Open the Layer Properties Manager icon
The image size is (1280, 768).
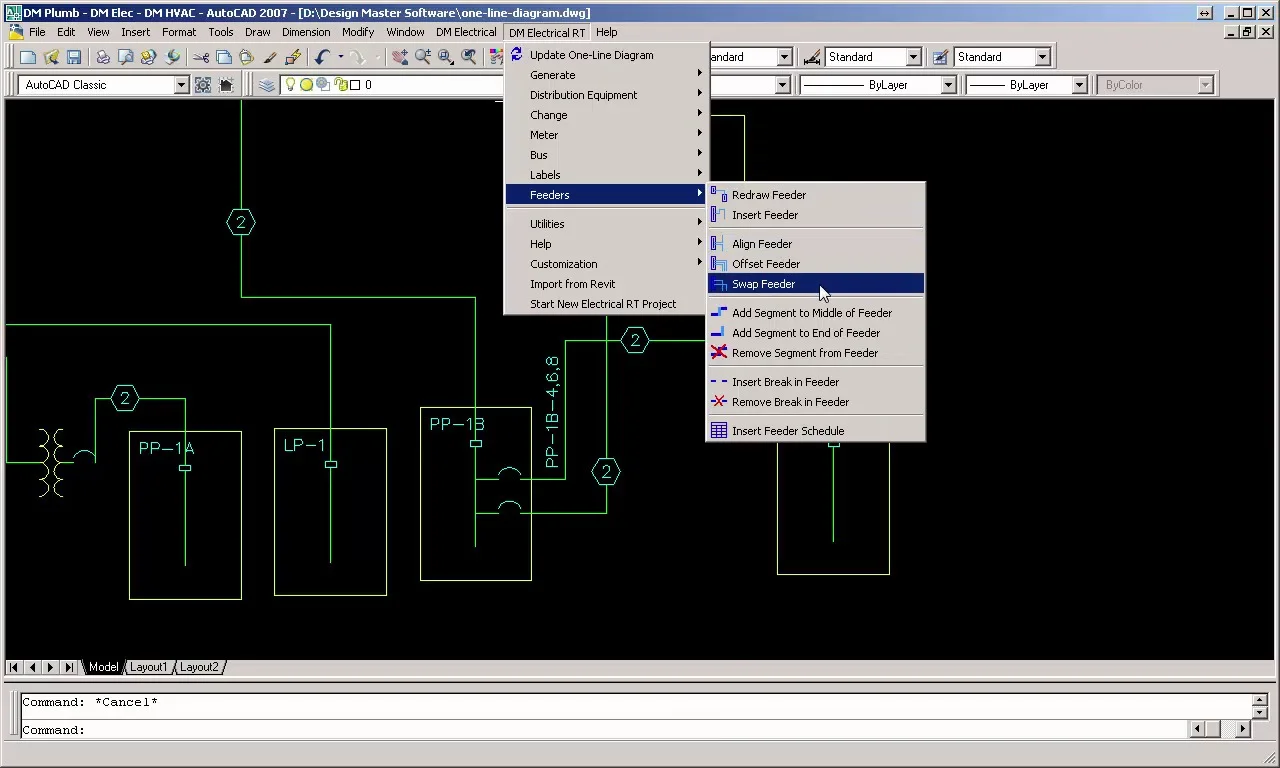pos(266,85)
